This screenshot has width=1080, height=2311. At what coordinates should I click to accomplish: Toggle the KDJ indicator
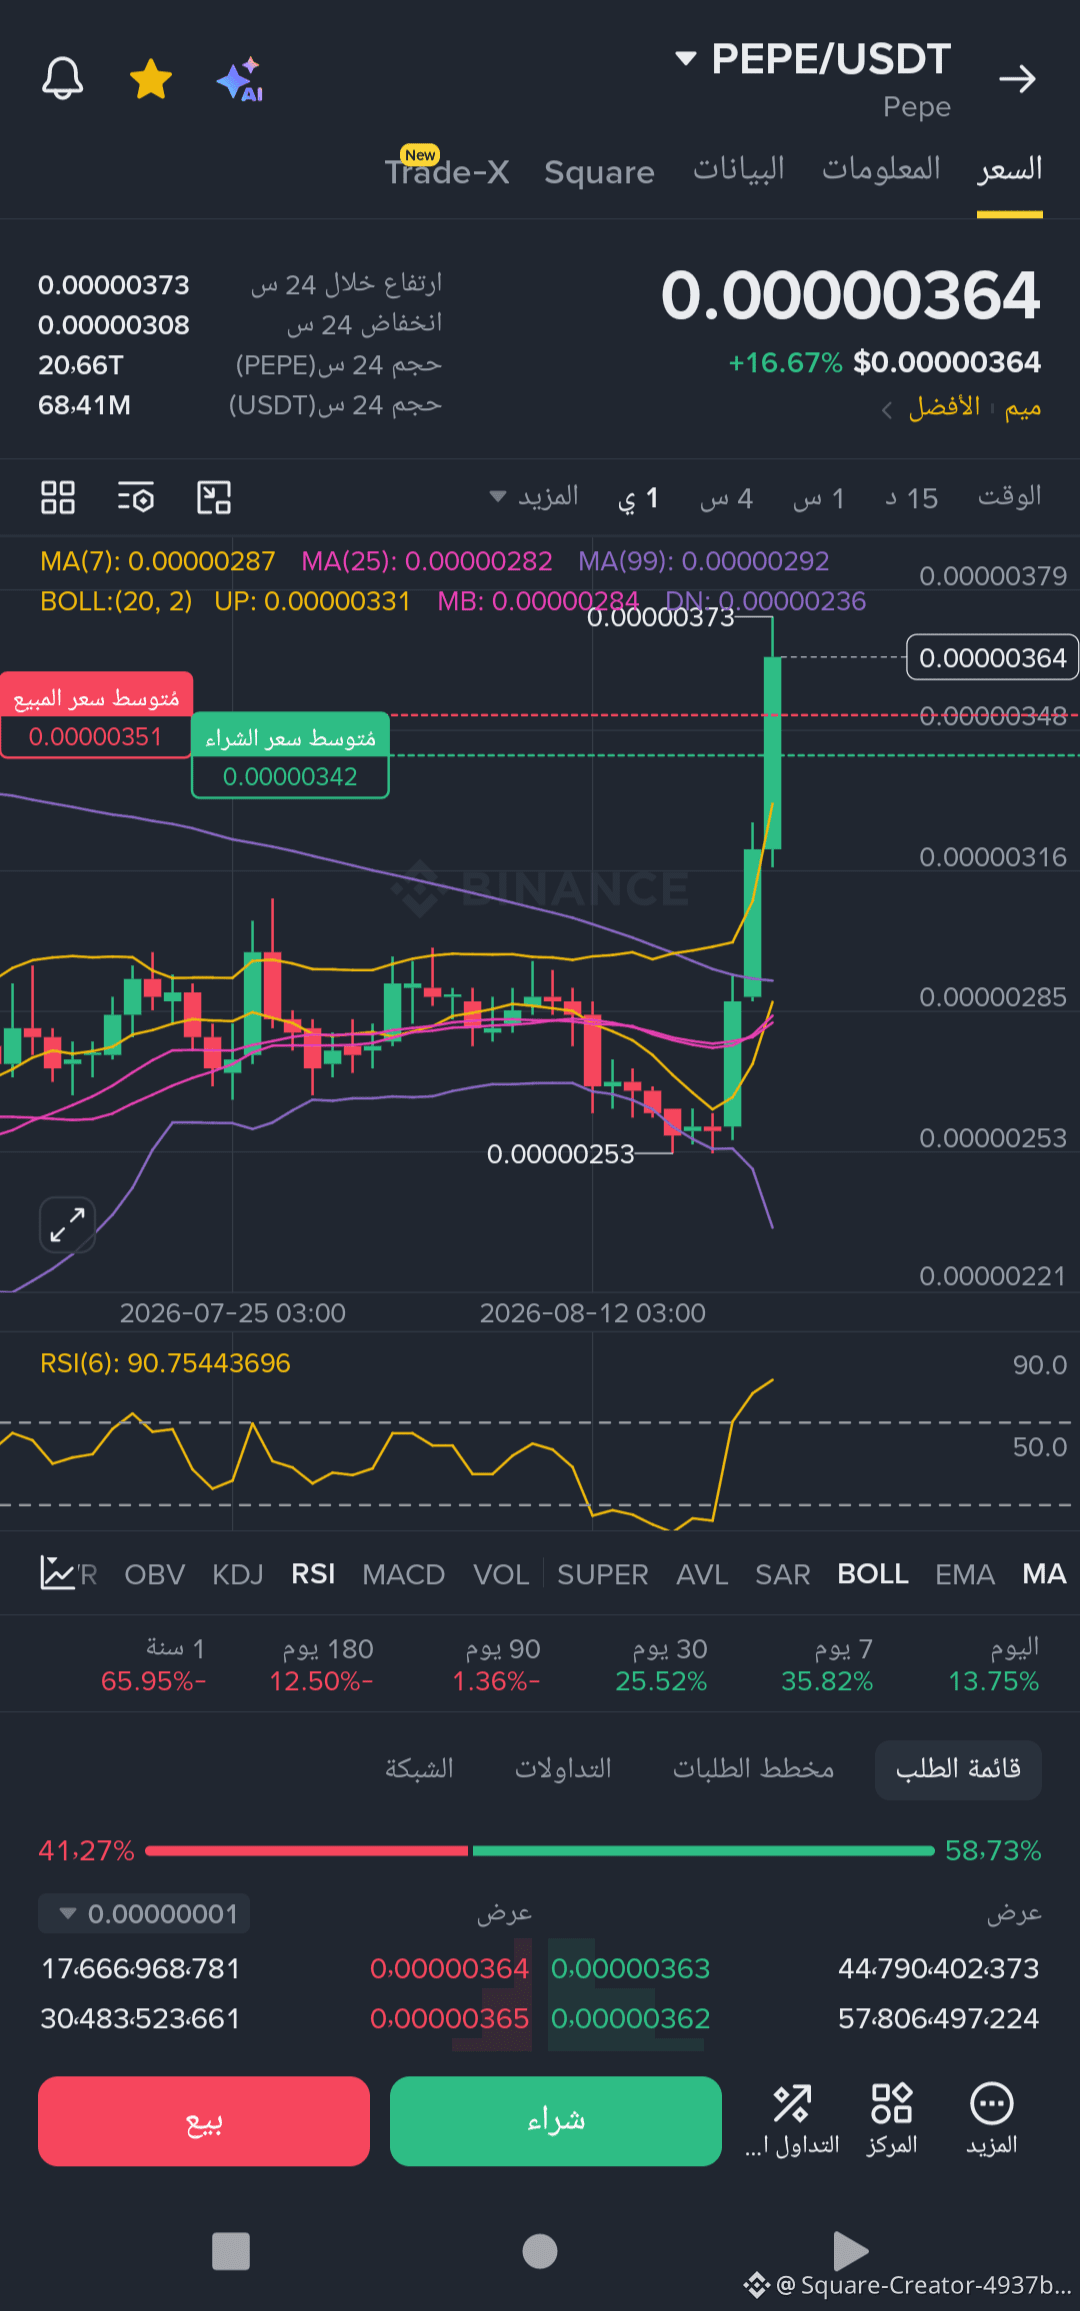[238, 1574]
